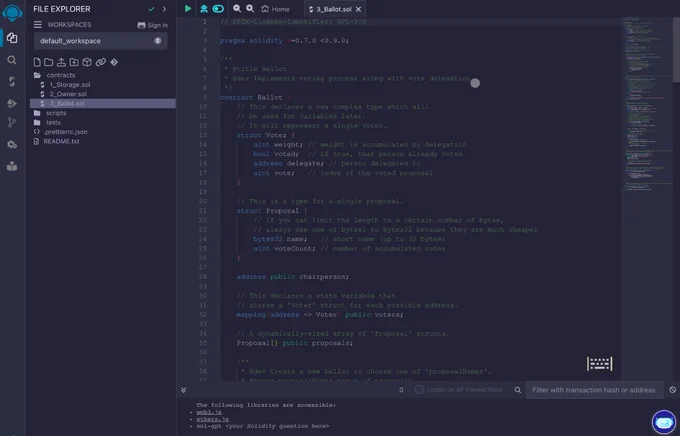Switch to the Home tab
This screenshot has height=436, width=680.
coord(276,9)
